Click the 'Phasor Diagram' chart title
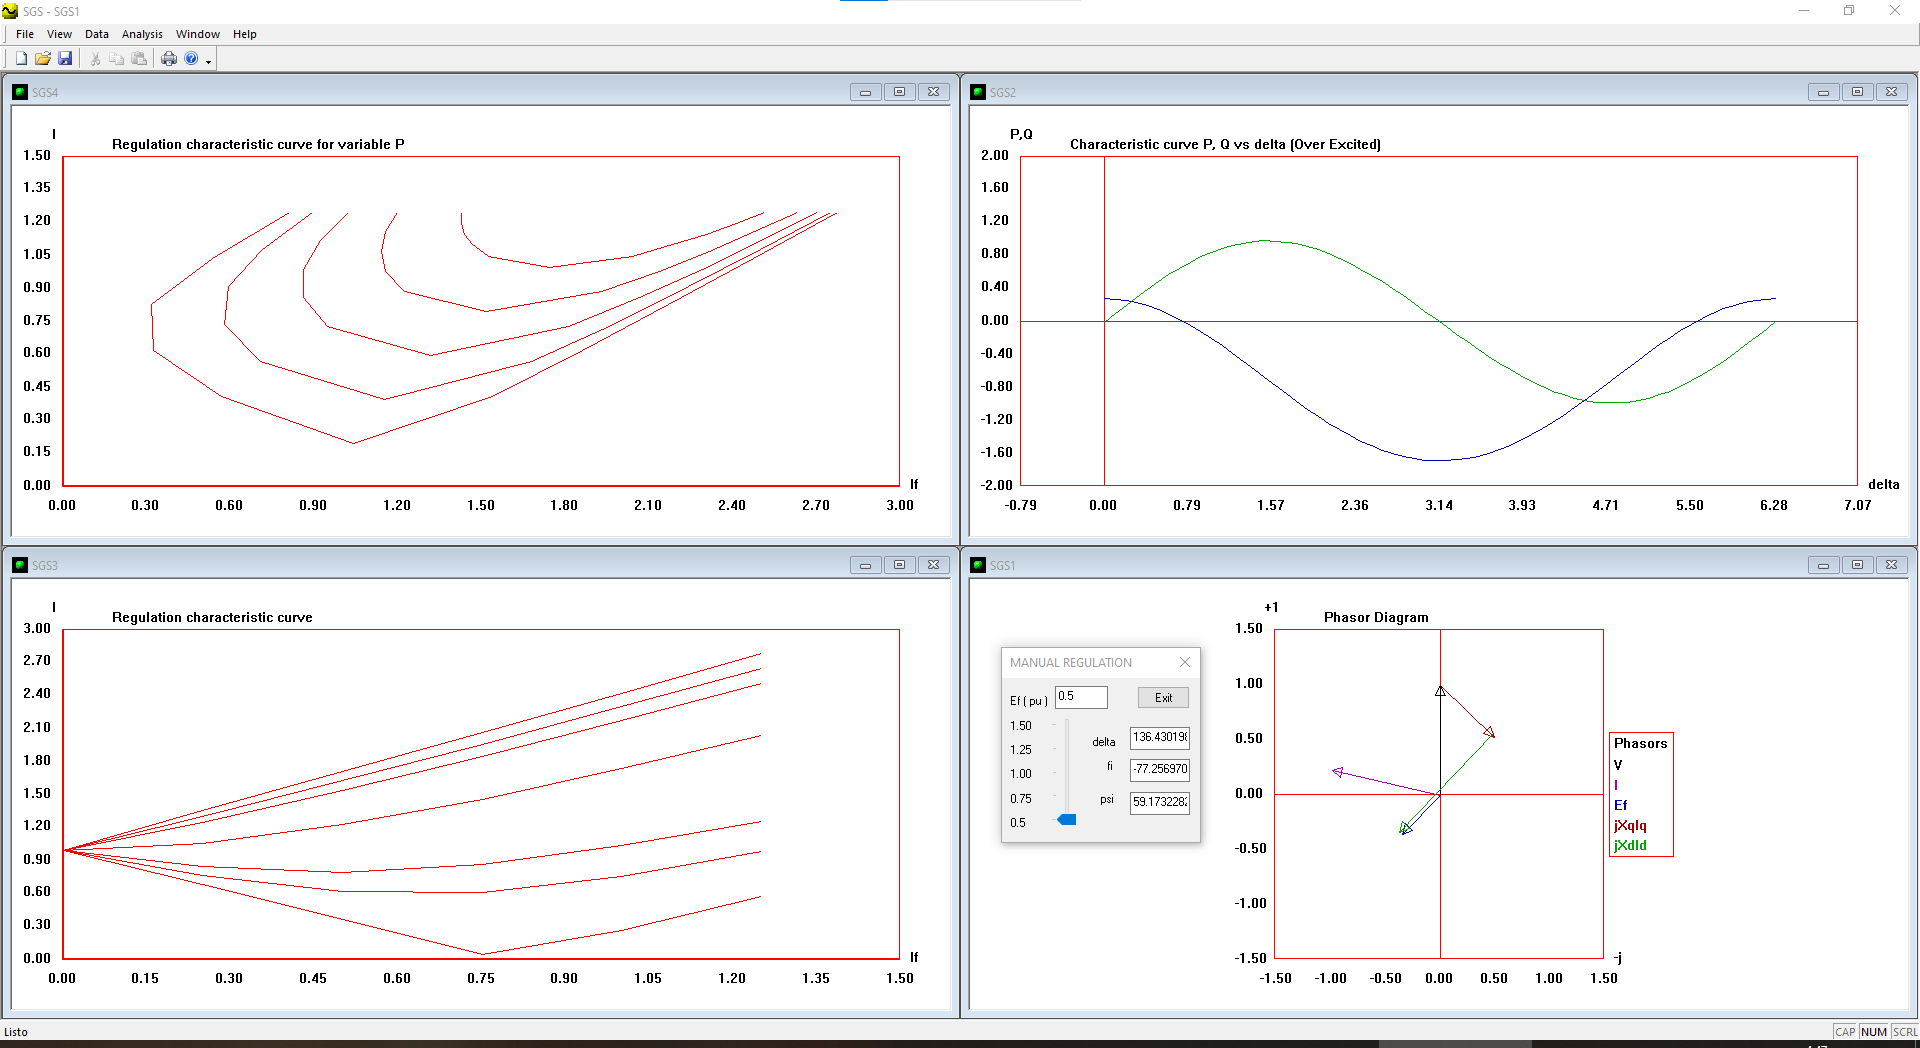 (1376, 617)
